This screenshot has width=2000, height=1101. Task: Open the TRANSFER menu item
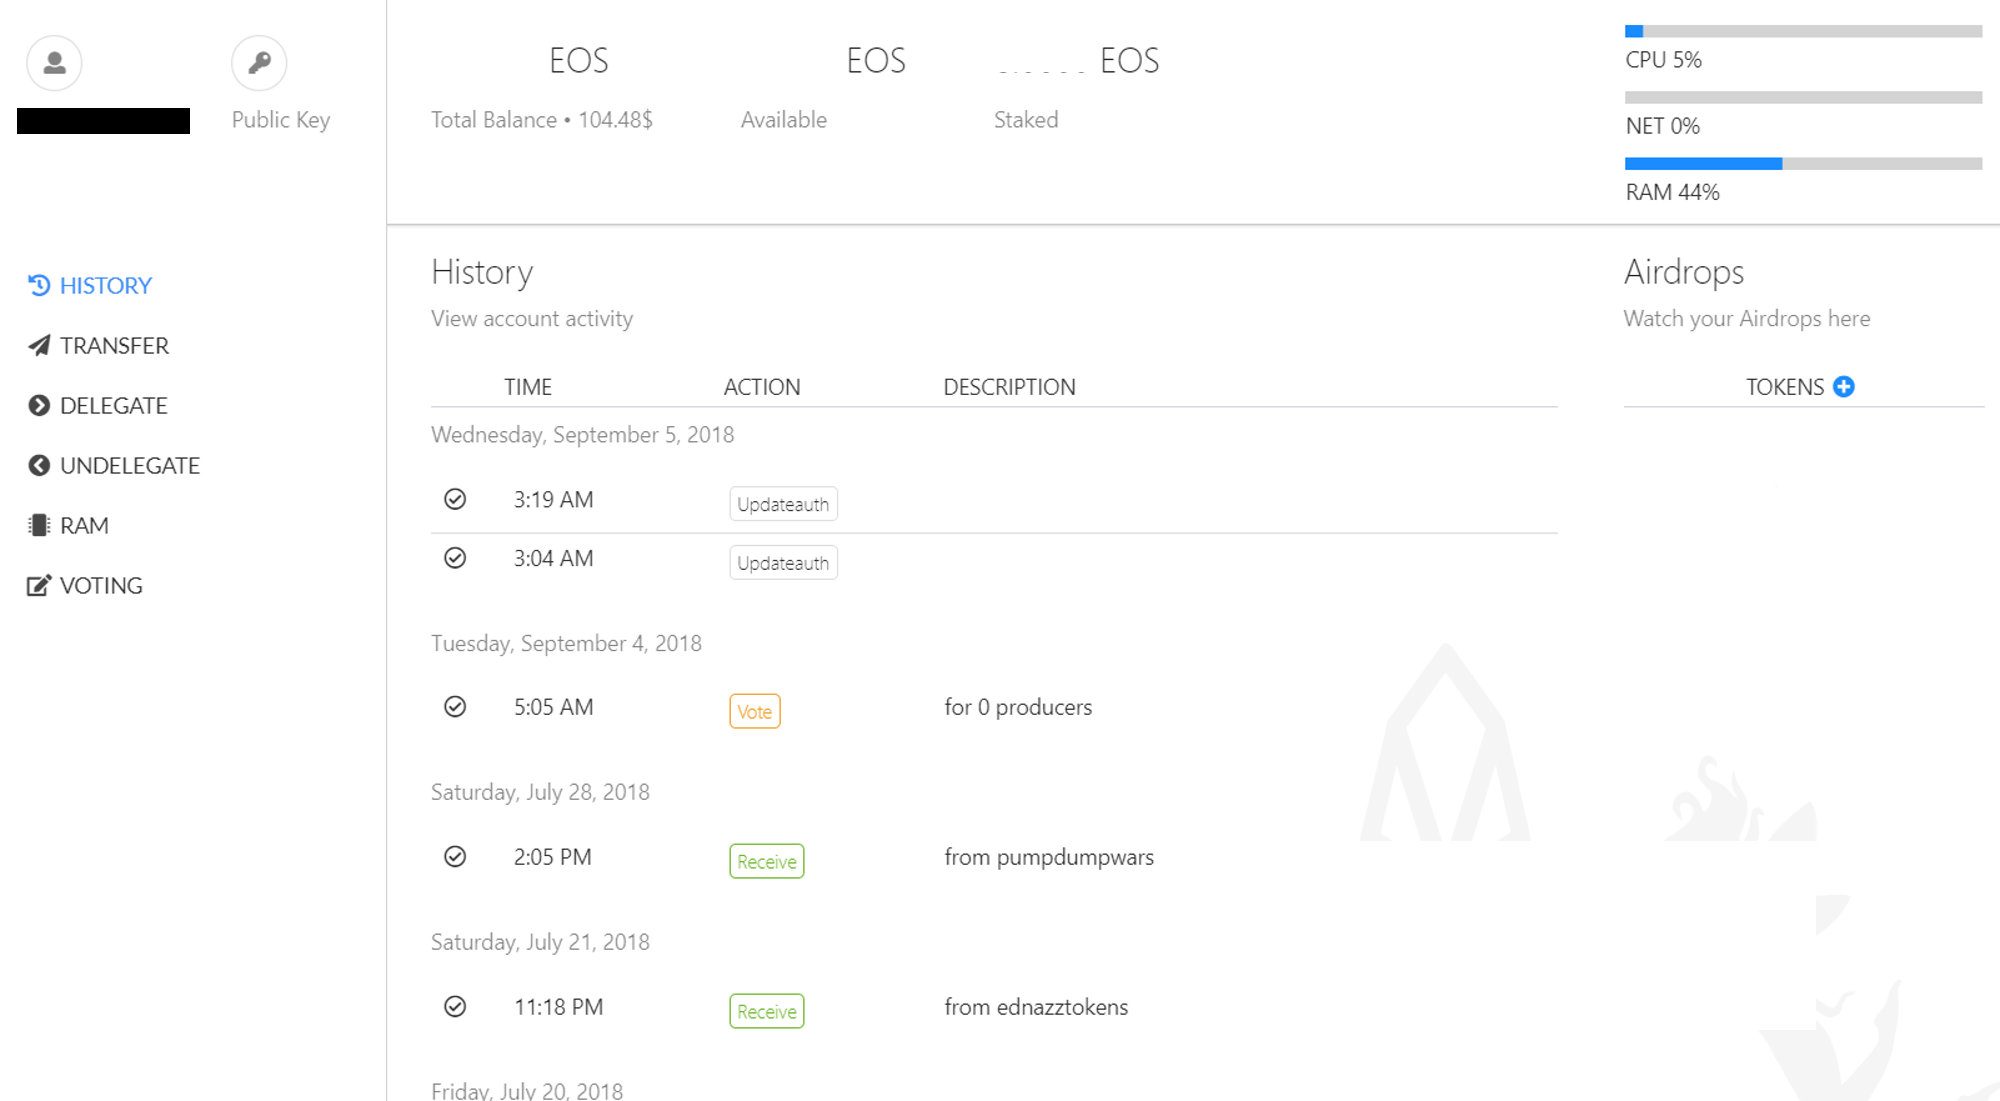point(114,345)
